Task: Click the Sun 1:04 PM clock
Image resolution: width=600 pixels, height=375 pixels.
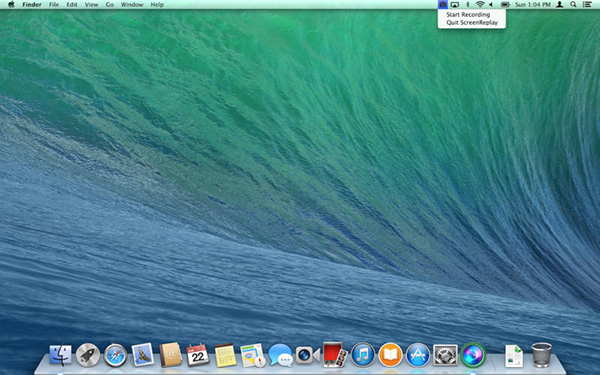Action: 533,5
